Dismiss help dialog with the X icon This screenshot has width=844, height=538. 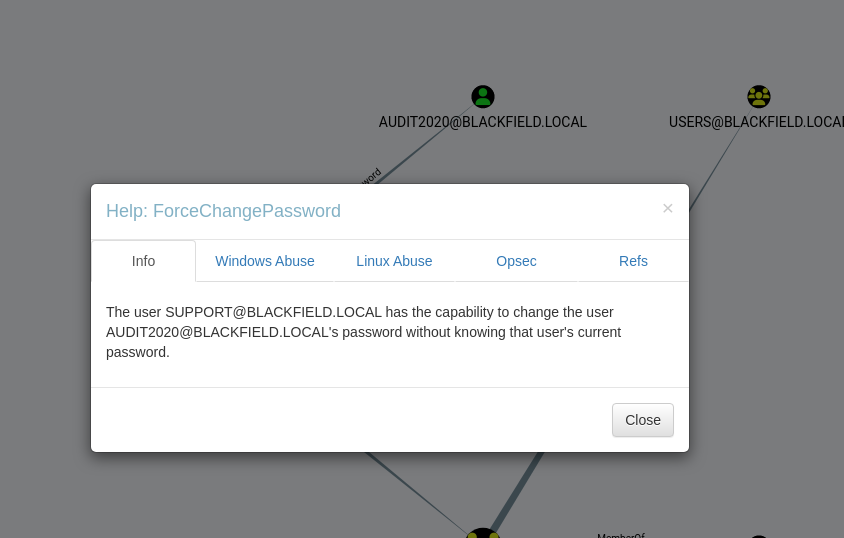(x=668, y=208)
